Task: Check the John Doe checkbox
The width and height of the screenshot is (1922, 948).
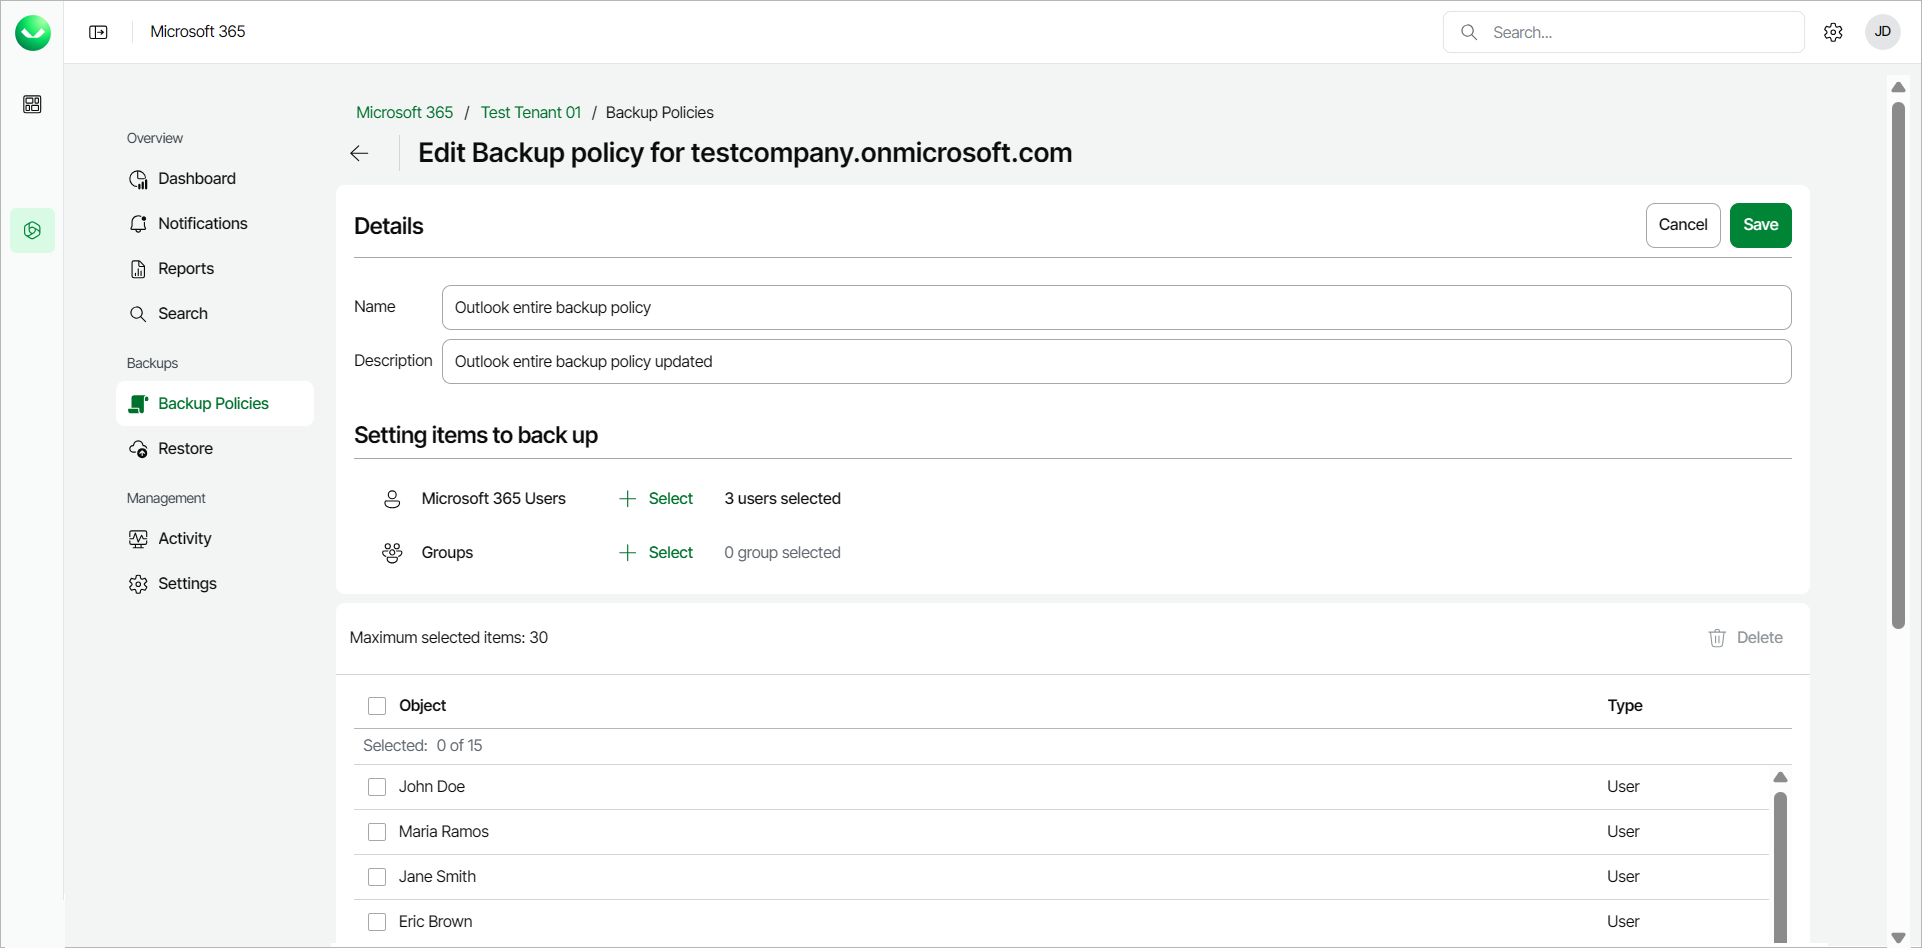Action: coord(377,787)
